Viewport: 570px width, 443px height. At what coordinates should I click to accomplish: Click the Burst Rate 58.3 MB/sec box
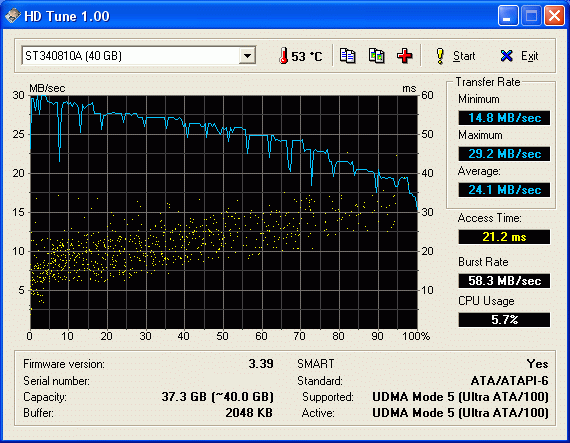(504, 281)
